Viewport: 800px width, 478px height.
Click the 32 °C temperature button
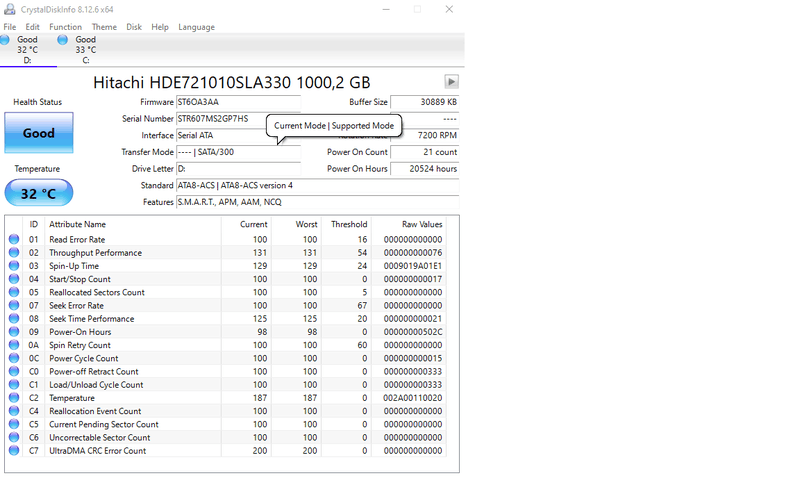pyautogui.click(x=39, y=193)
